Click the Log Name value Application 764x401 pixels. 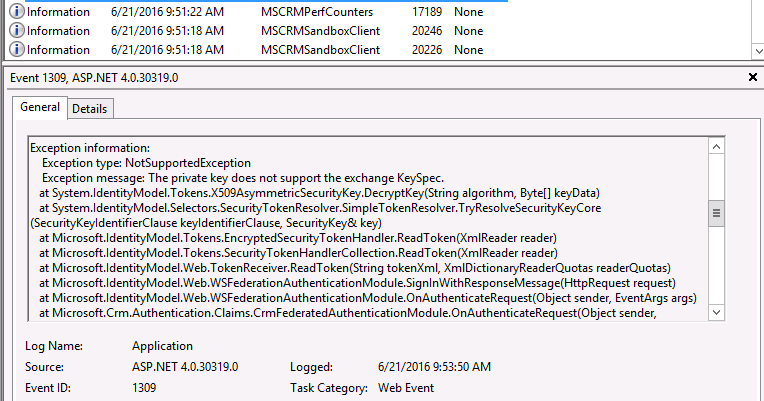pyautogui.click(x=162, y=345)
